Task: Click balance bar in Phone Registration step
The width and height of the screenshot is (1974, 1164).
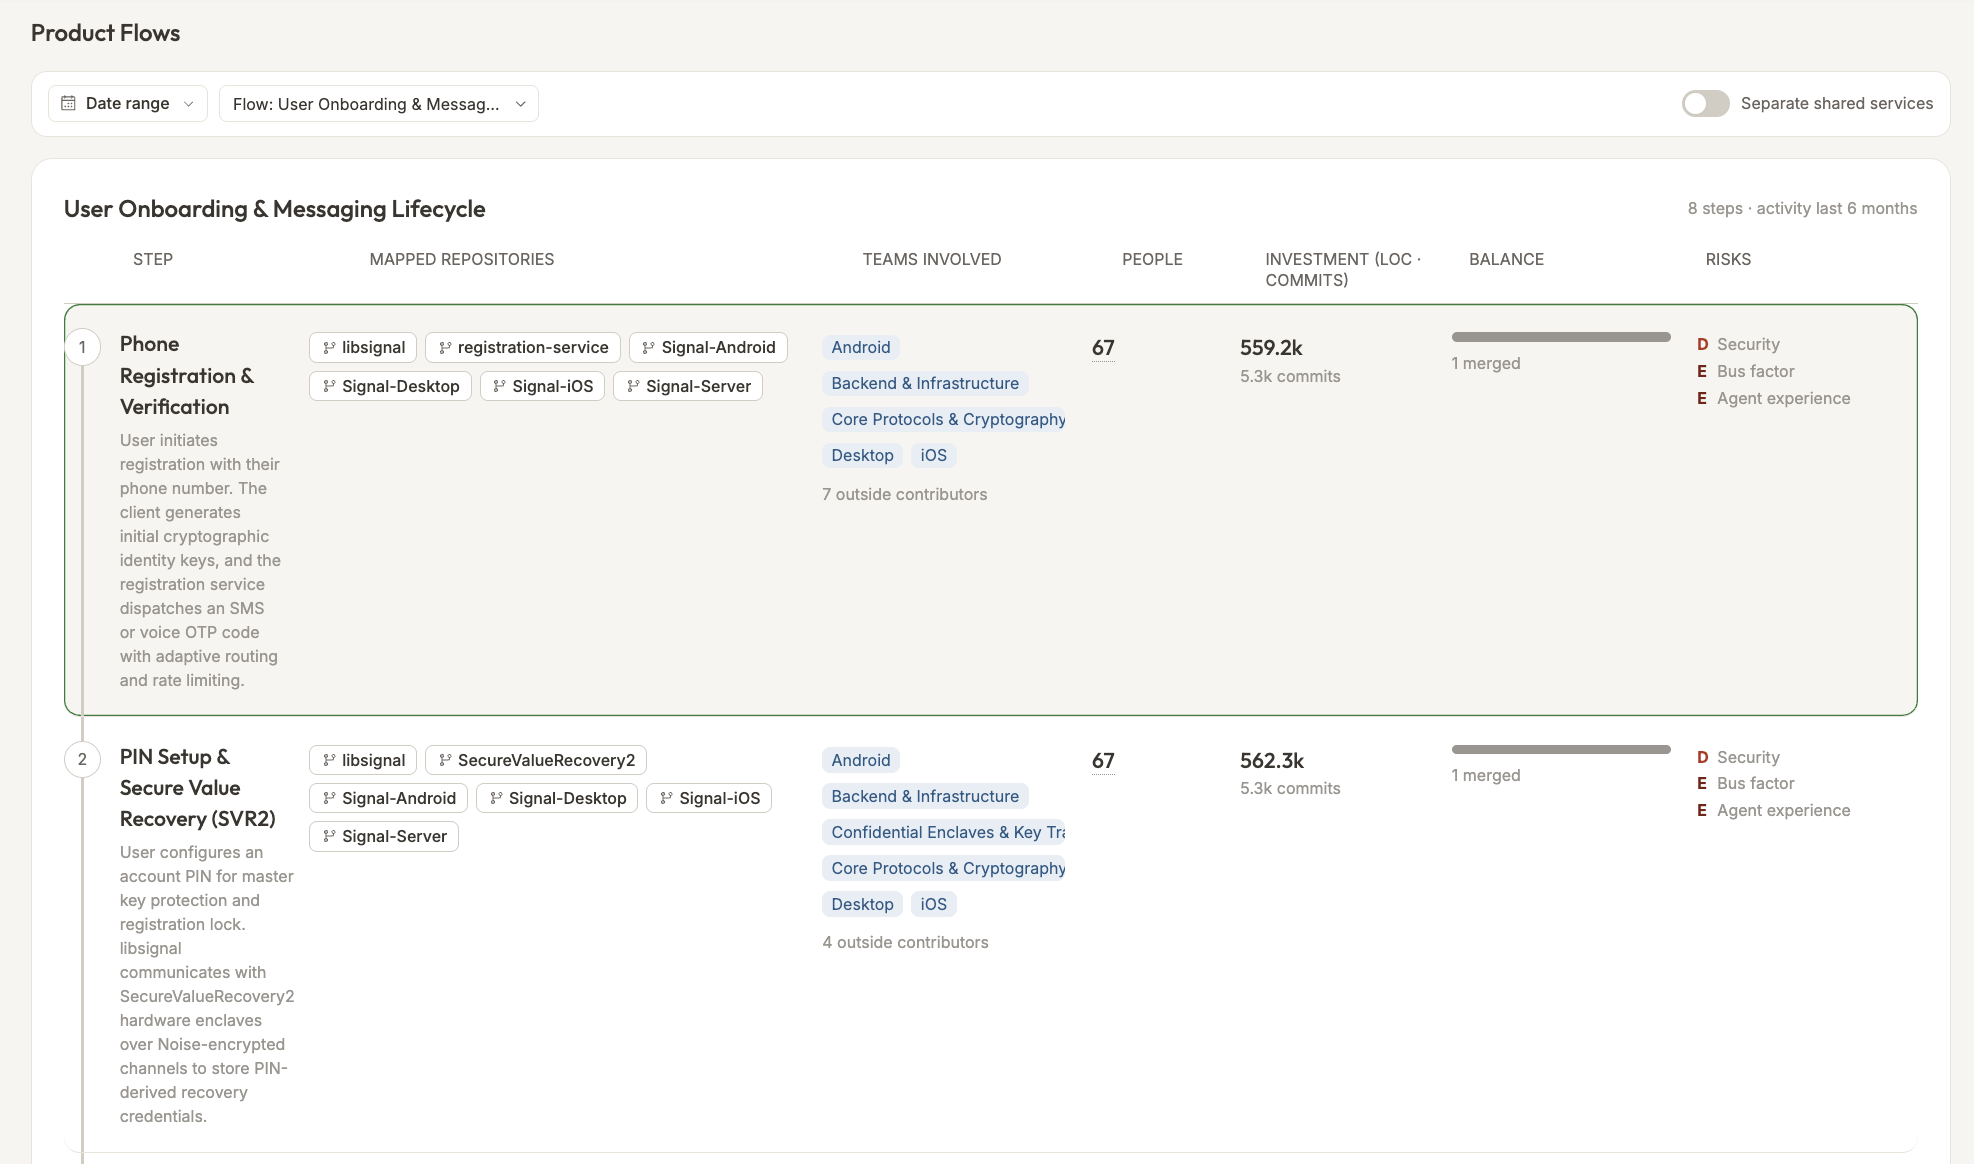Action: coord(1561,337)
